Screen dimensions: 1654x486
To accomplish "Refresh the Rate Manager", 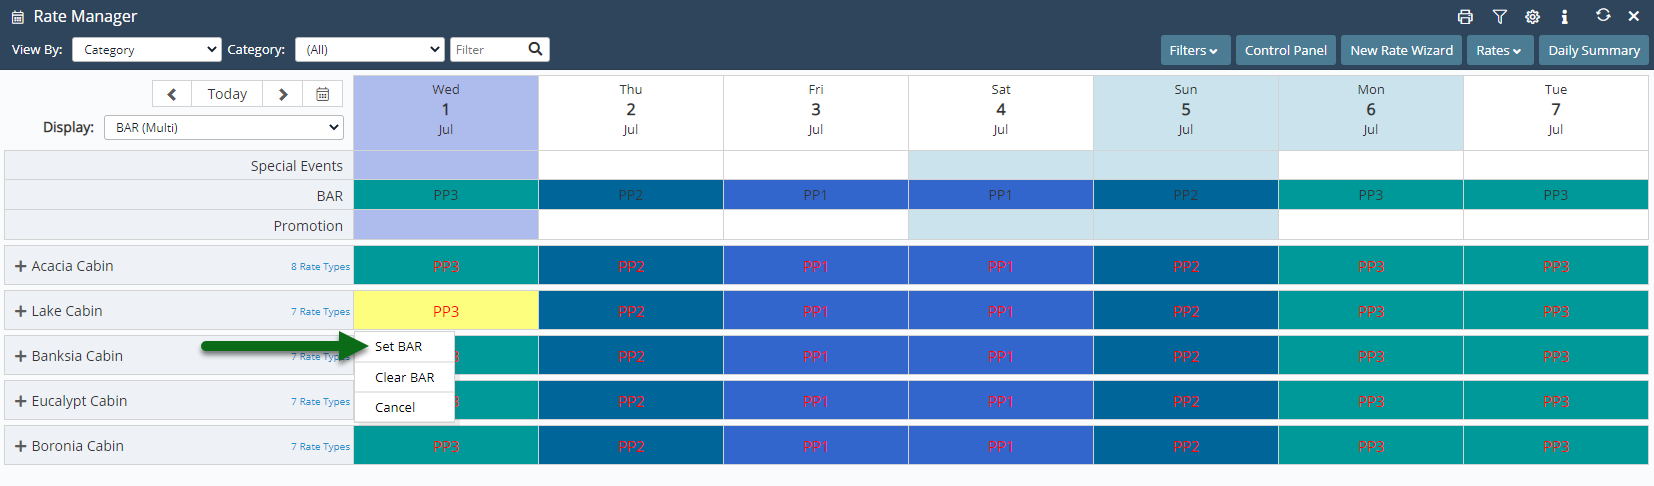I will [x=1603, y=15].
